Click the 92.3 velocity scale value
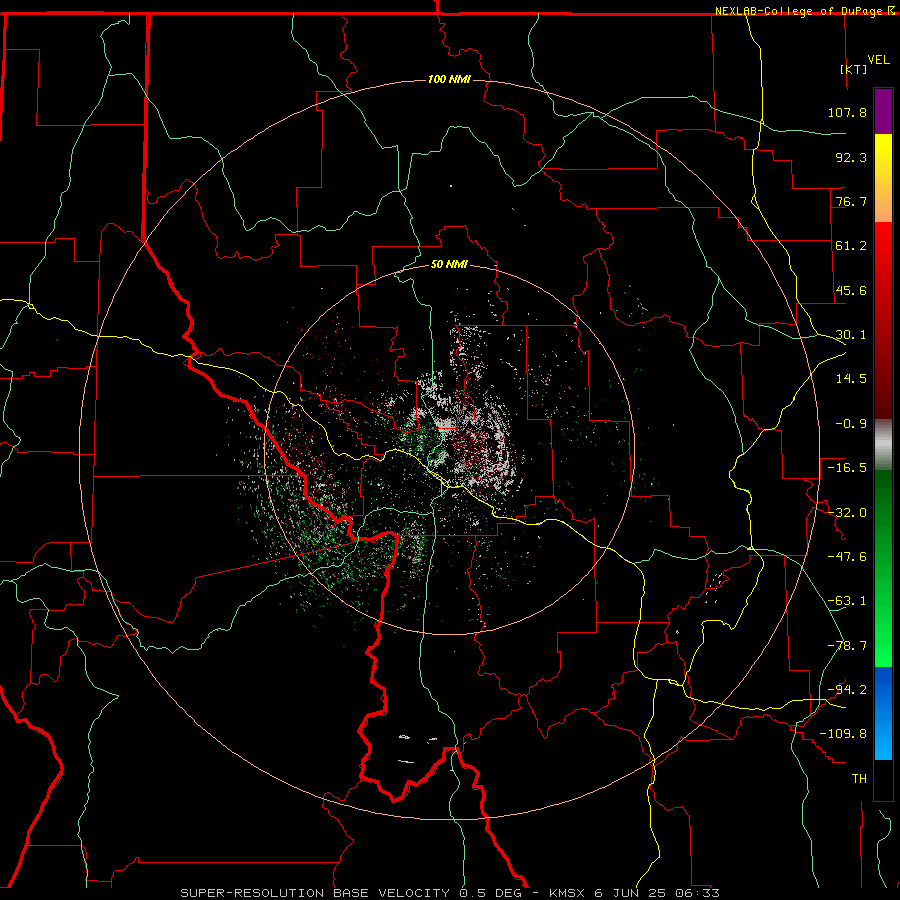Screen dimensions: 900x900 coord(851,157)
